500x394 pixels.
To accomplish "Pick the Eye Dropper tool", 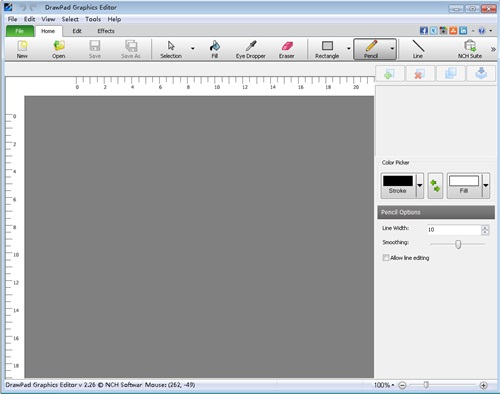I will (x=251, y=49).
